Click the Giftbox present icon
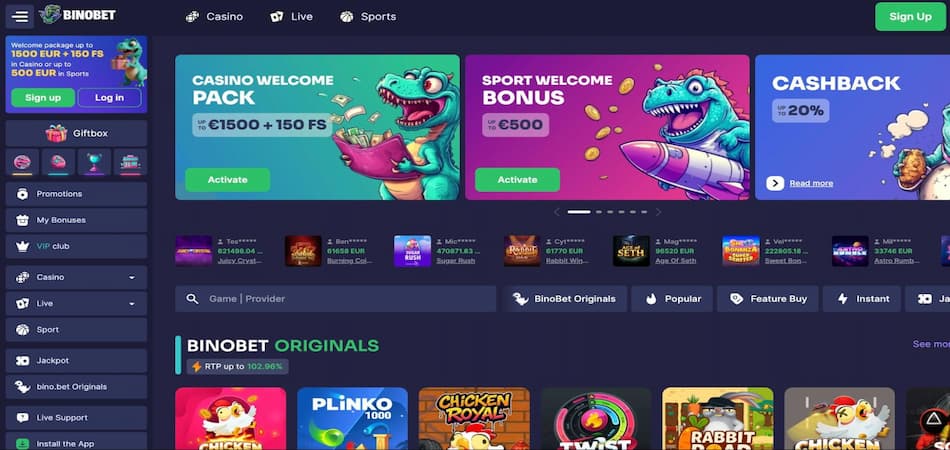 pos(56,133)
